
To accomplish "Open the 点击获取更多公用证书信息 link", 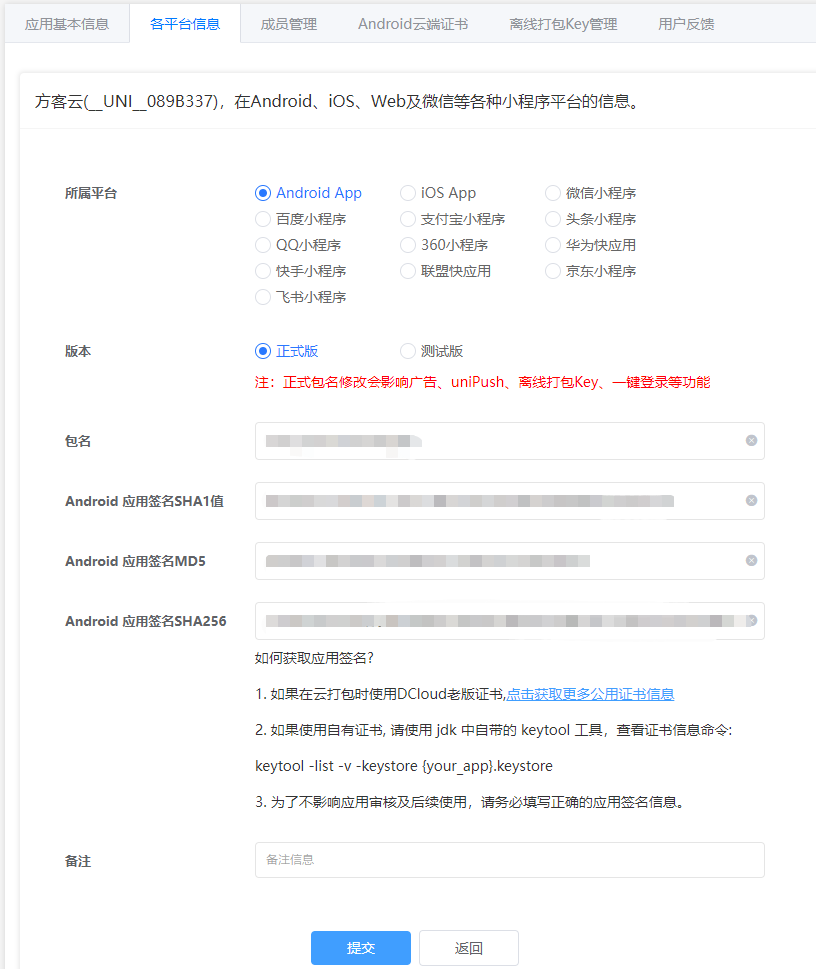I will (590, 695).
